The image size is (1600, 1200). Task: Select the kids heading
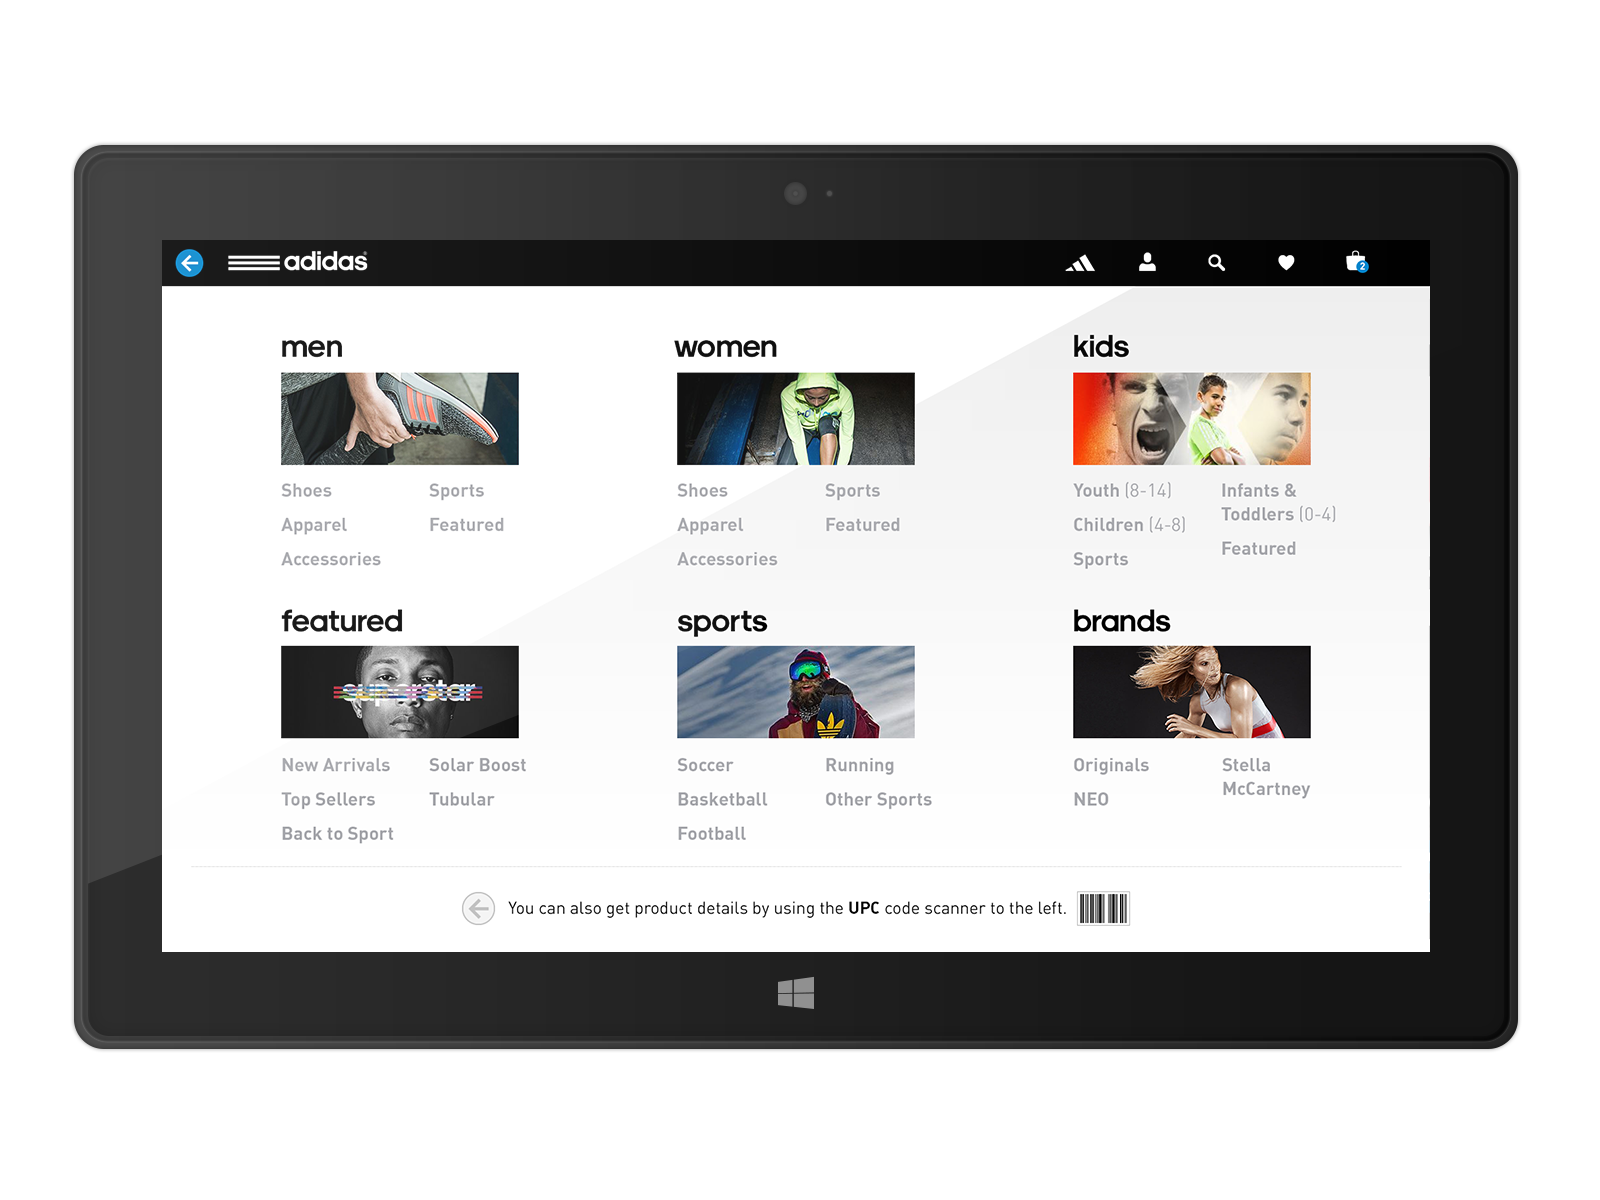[1101, 346]
